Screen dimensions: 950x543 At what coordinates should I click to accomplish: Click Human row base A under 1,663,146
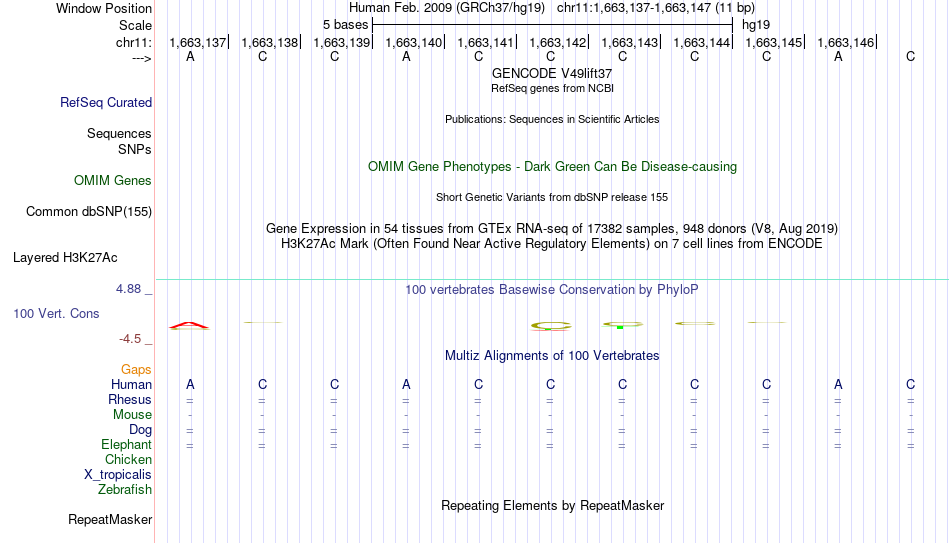coord(838,384)
